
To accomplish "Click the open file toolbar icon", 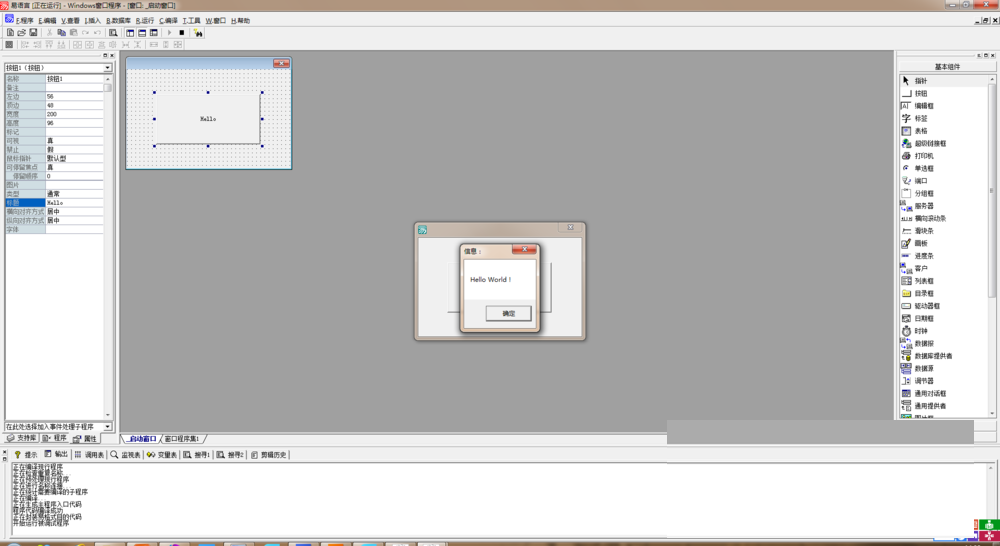I will point(22,33).
